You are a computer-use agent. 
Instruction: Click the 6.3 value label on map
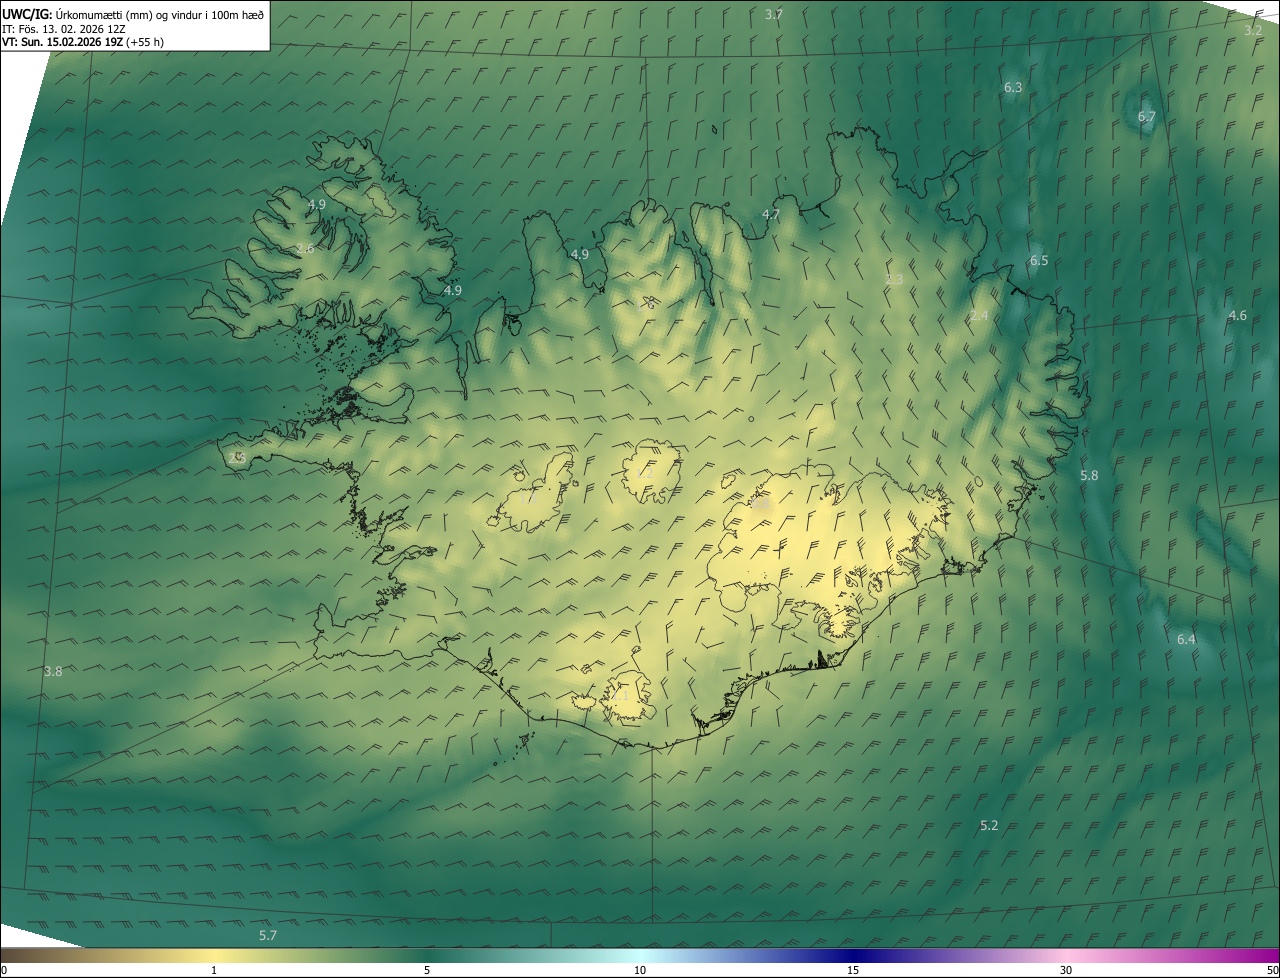1013,87
